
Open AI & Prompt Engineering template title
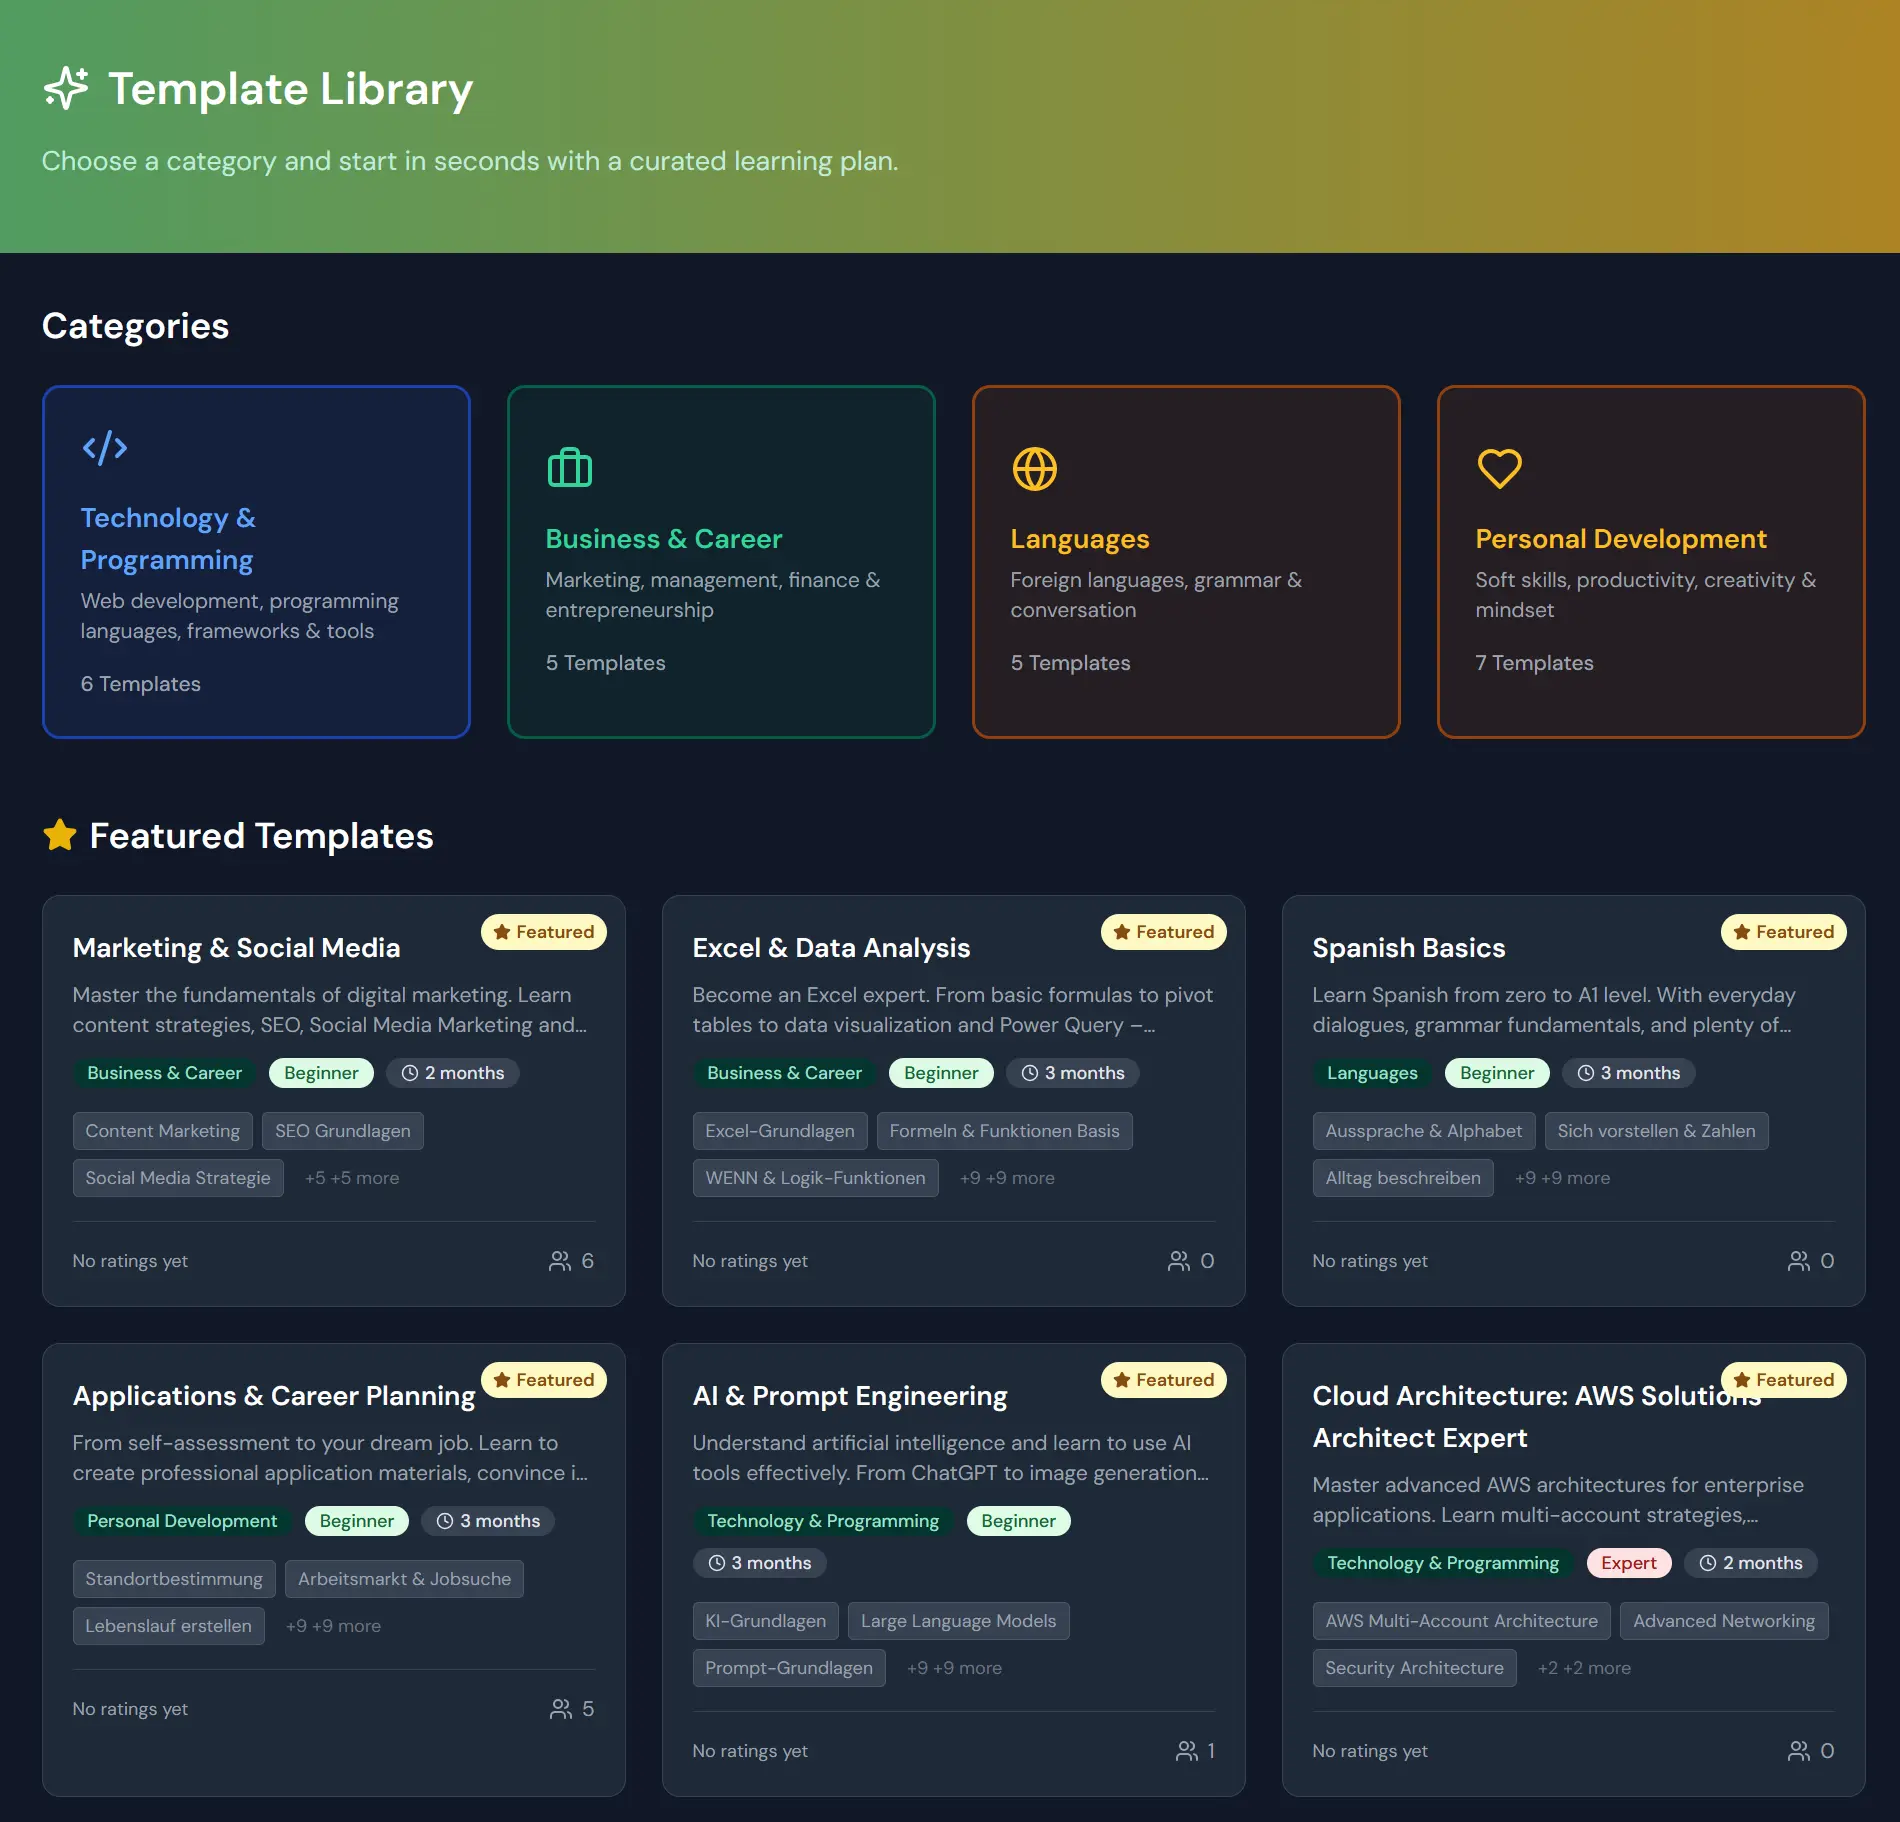coord(850,1396)
